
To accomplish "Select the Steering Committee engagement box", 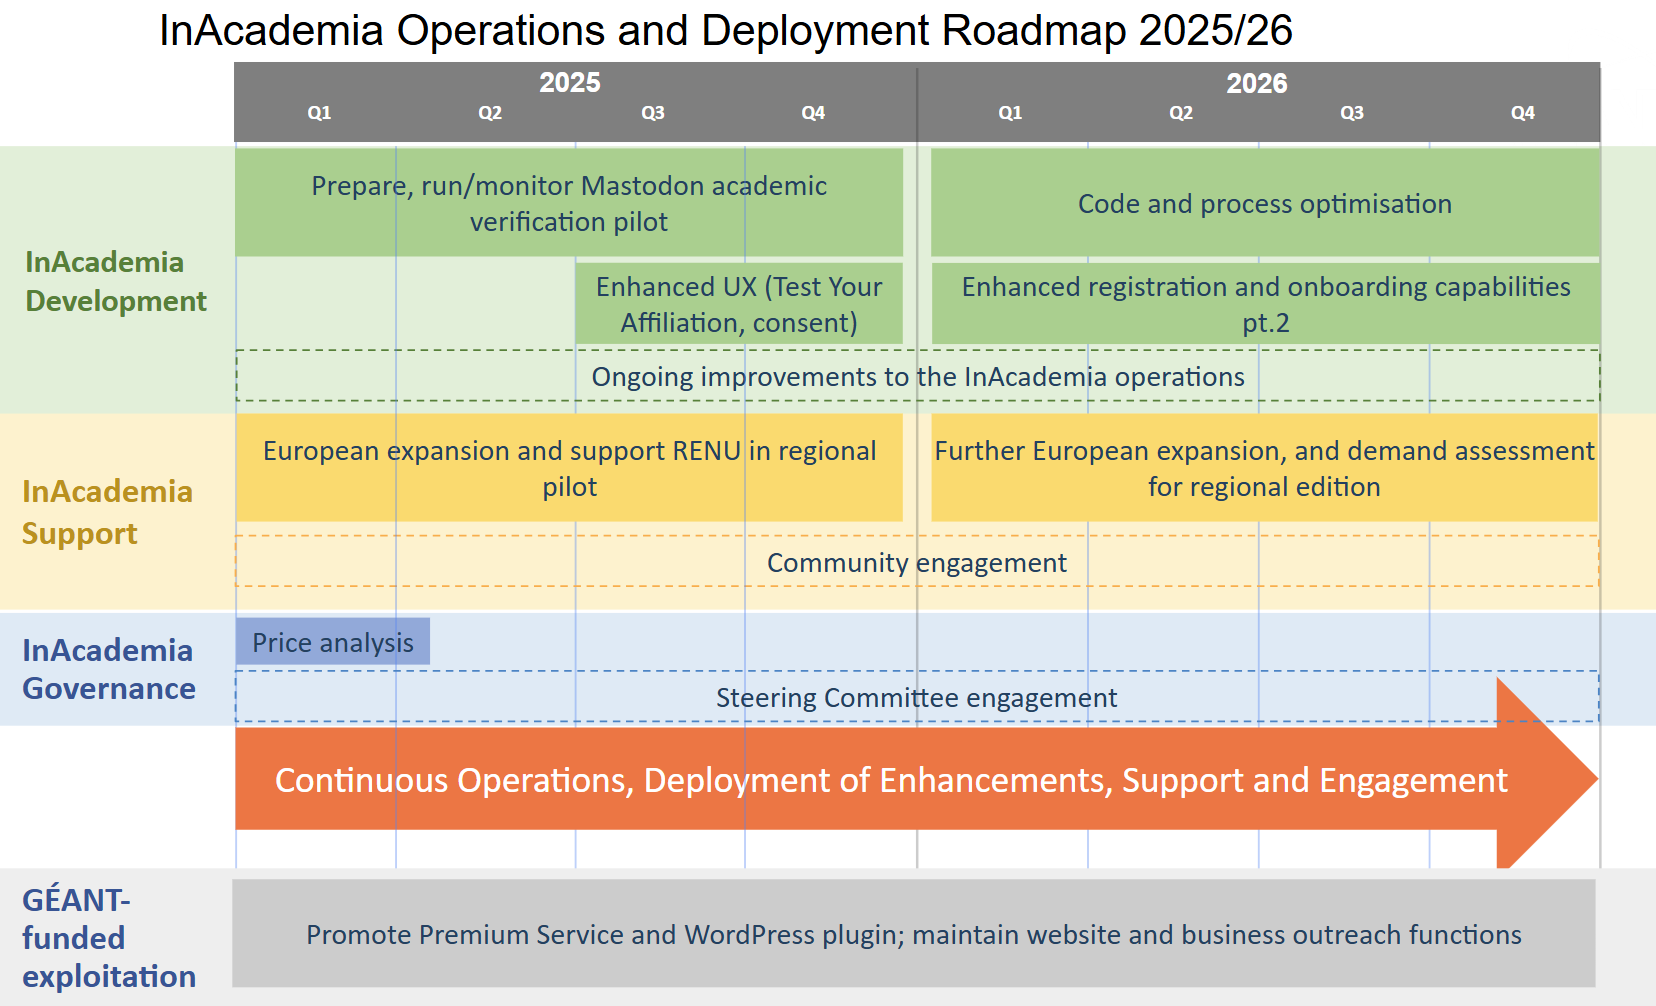I will point(916,697).
